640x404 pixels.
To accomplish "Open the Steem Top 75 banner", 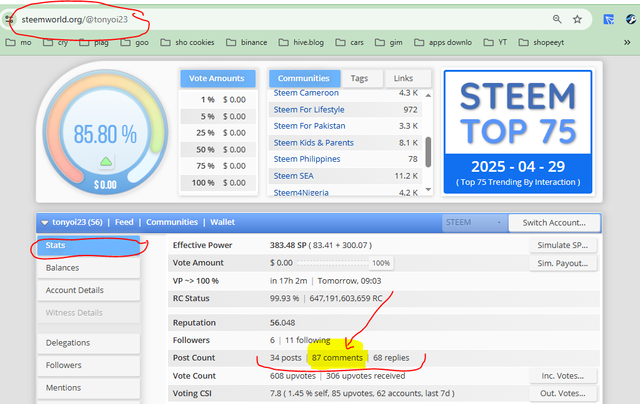I will [x=518, y=132].
